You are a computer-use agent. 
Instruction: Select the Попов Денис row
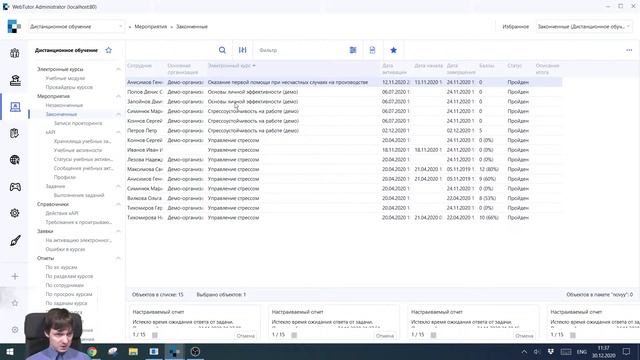[344, 92]
